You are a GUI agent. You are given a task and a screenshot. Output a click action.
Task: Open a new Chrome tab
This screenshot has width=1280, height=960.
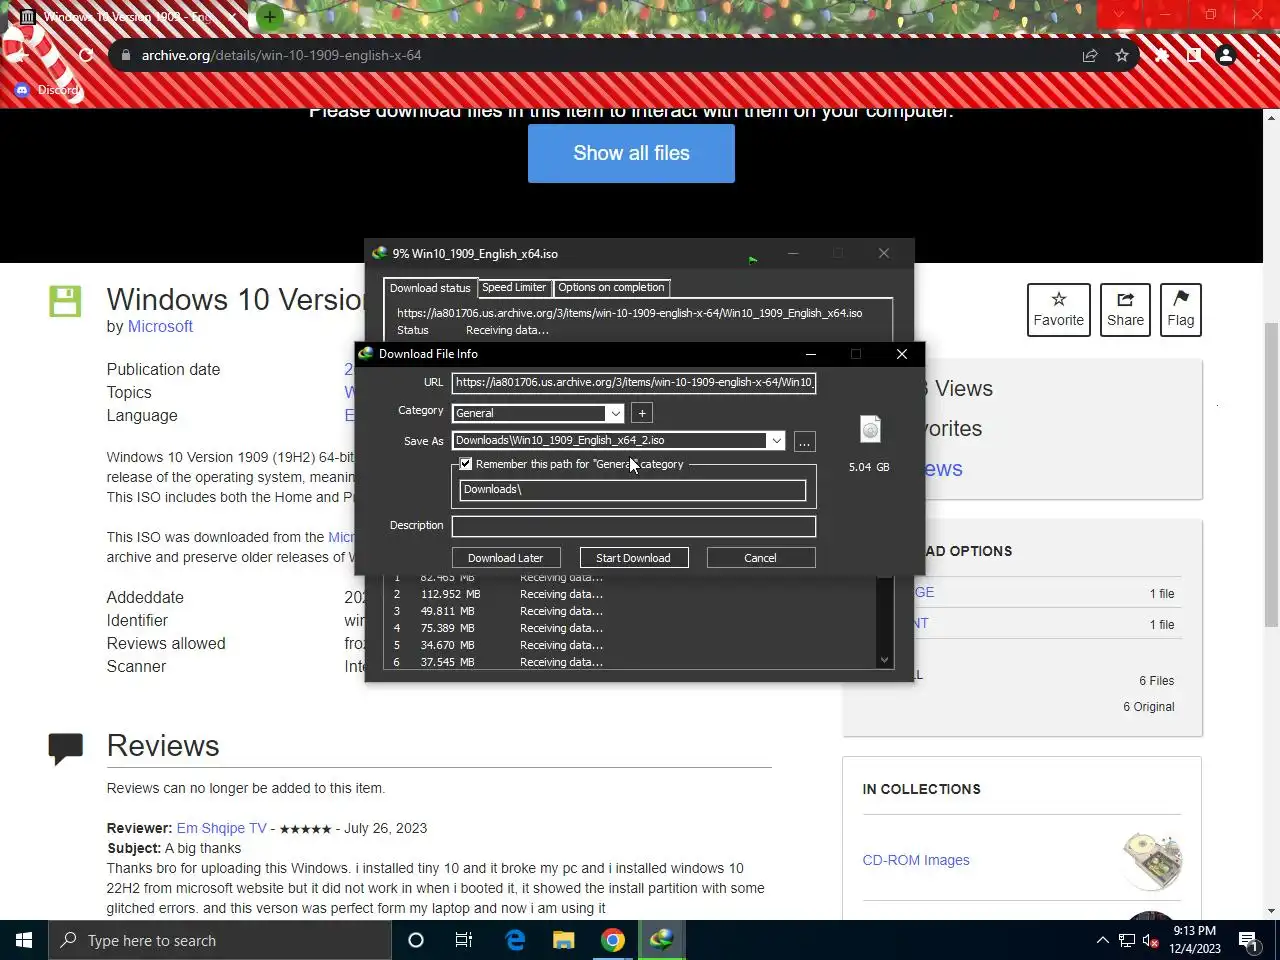click(269, 16)
